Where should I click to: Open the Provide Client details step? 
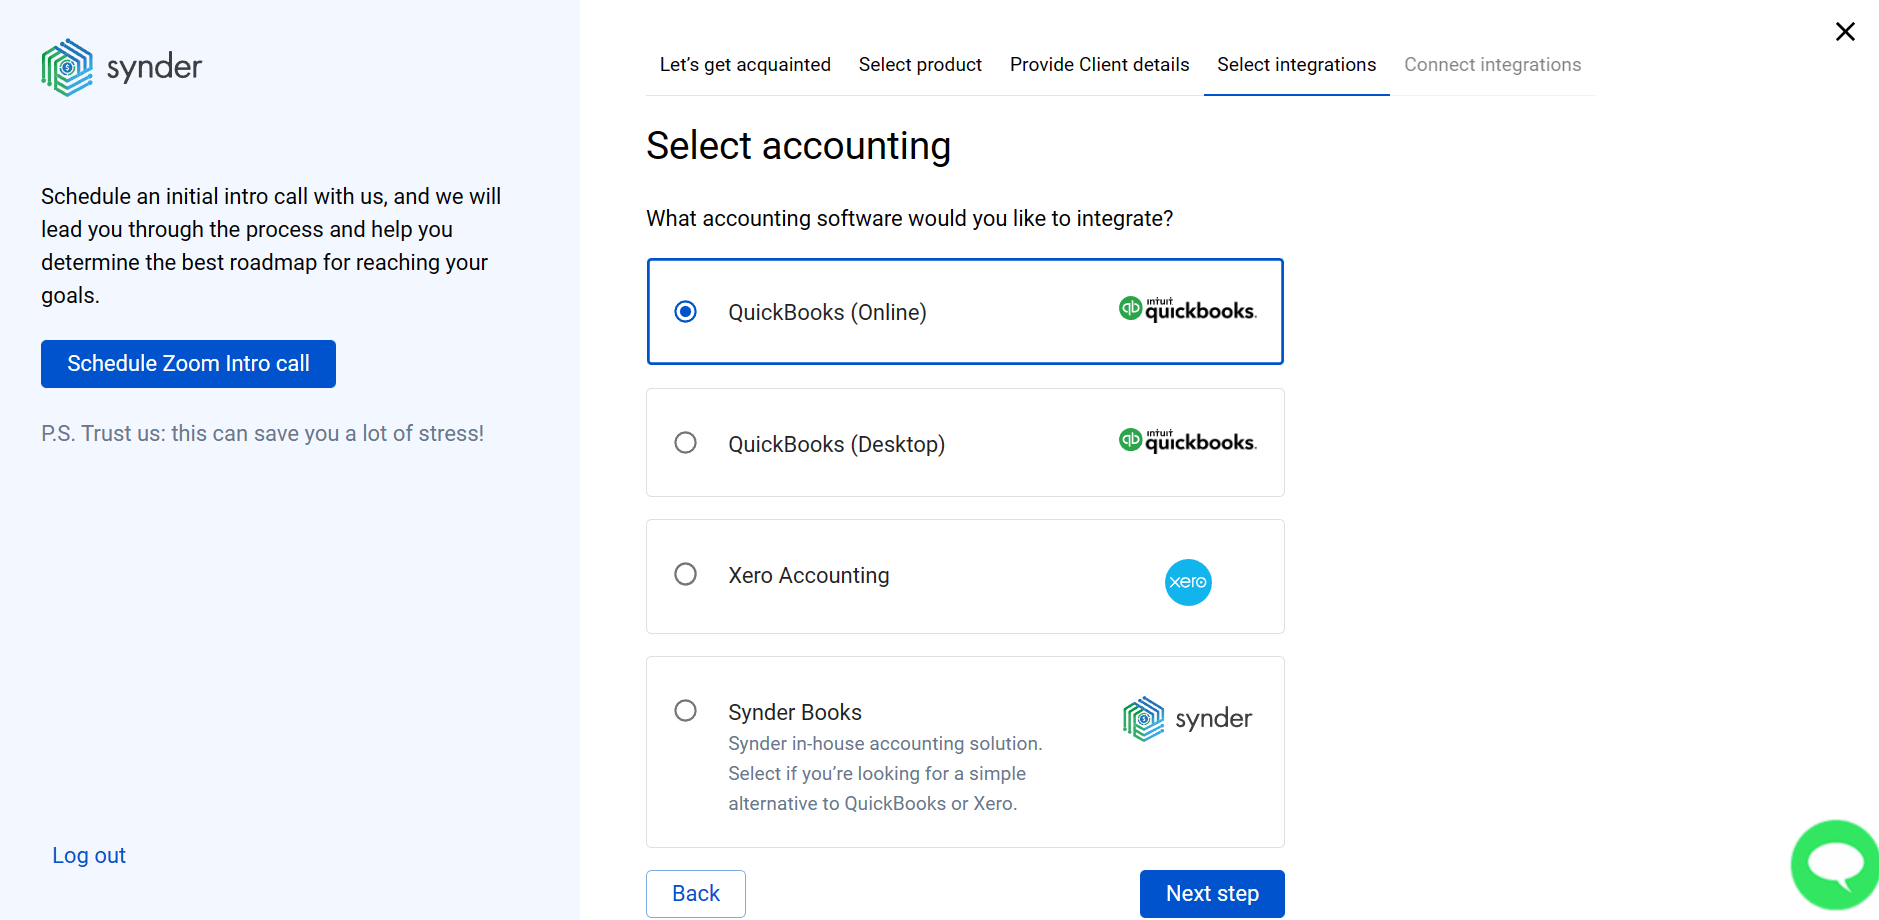[1098, 64]
